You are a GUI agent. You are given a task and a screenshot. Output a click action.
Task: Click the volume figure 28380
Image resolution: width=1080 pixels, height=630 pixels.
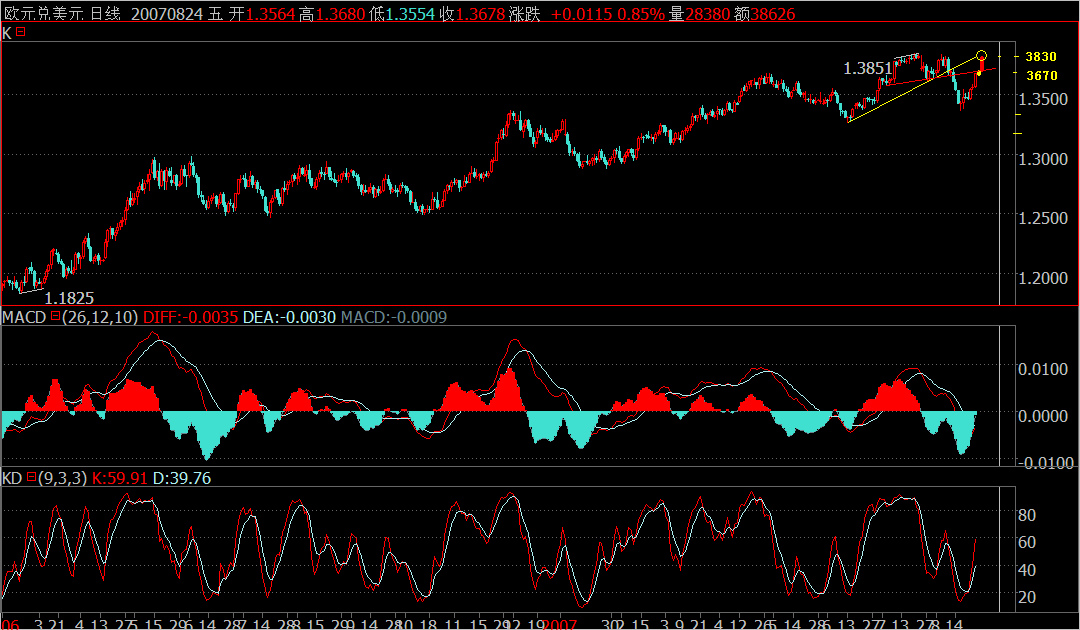[707, 14]
